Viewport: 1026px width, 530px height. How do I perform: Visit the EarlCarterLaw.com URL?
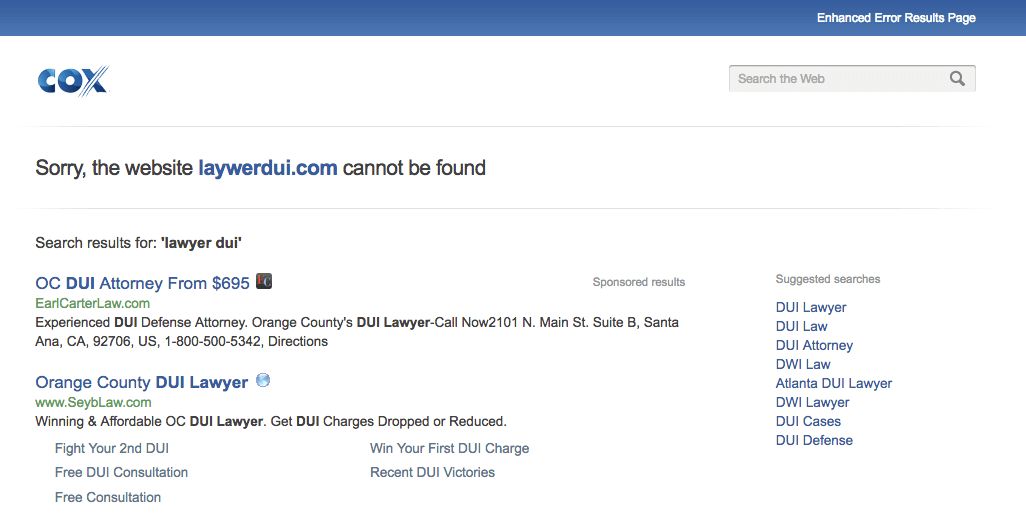pyautogui.click(x=92, y=303)
